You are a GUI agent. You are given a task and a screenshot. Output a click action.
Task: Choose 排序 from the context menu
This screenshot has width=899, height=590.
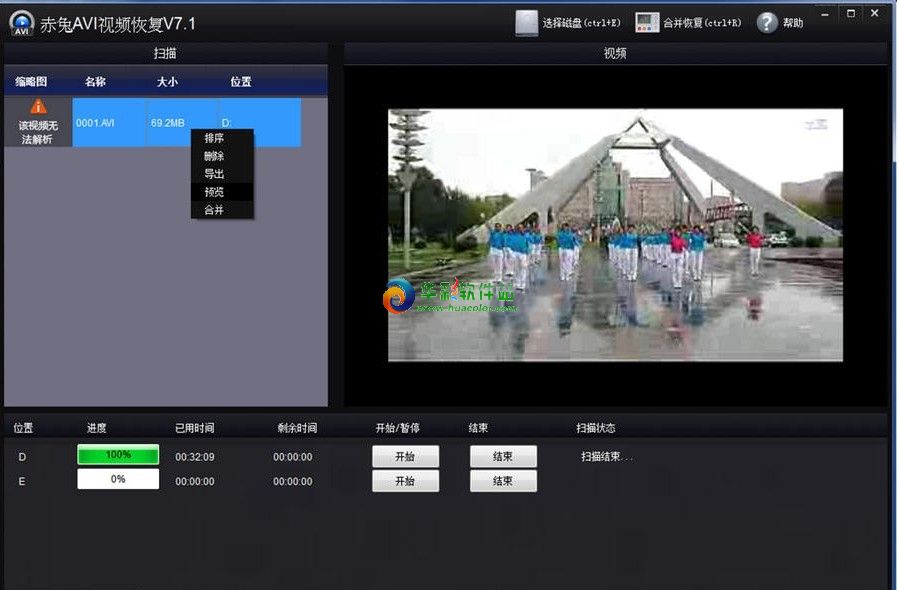pos(222,138)
